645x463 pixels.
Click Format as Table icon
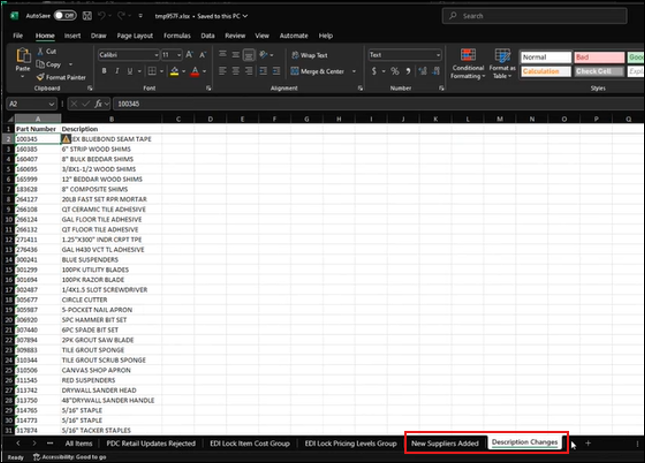coord(501,63)
